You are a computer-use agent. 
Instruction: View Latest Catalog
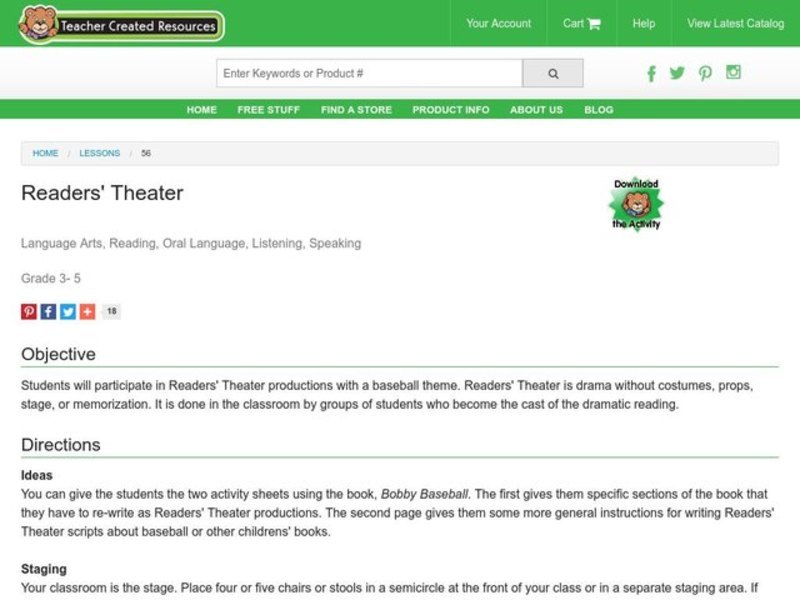point(734,23)
